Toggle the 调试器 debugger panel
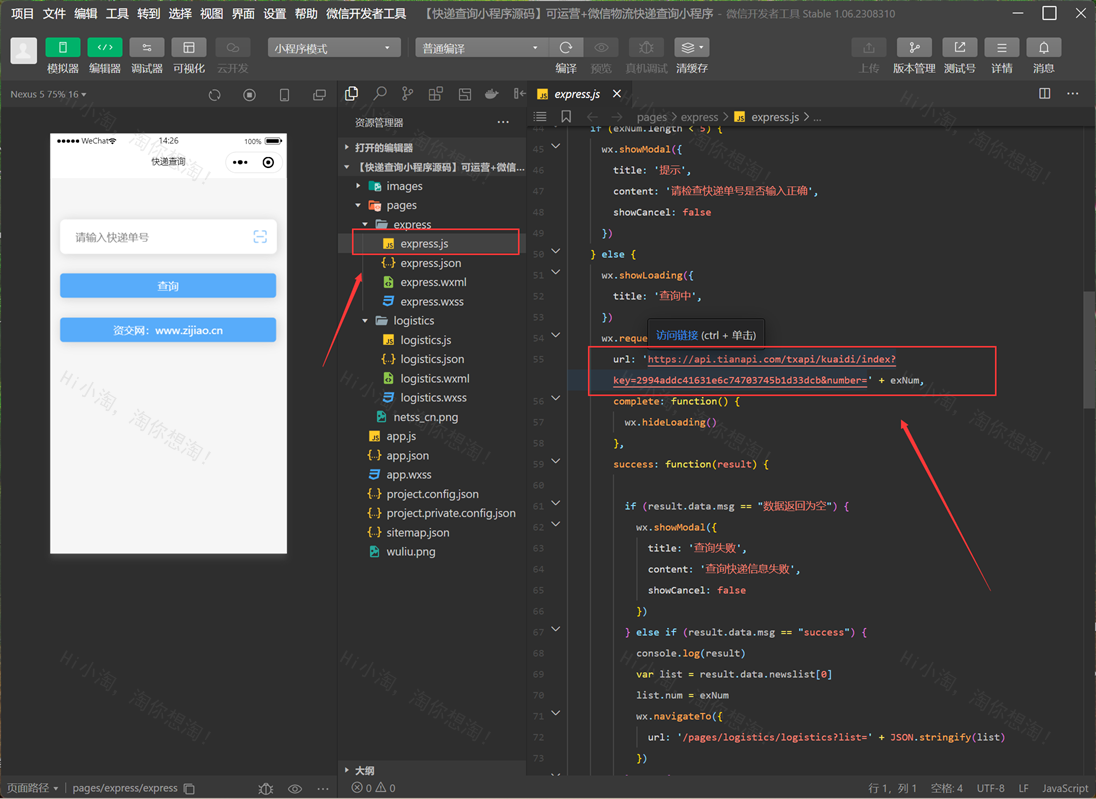1096x799 pixels. click(x=147, y=48)
